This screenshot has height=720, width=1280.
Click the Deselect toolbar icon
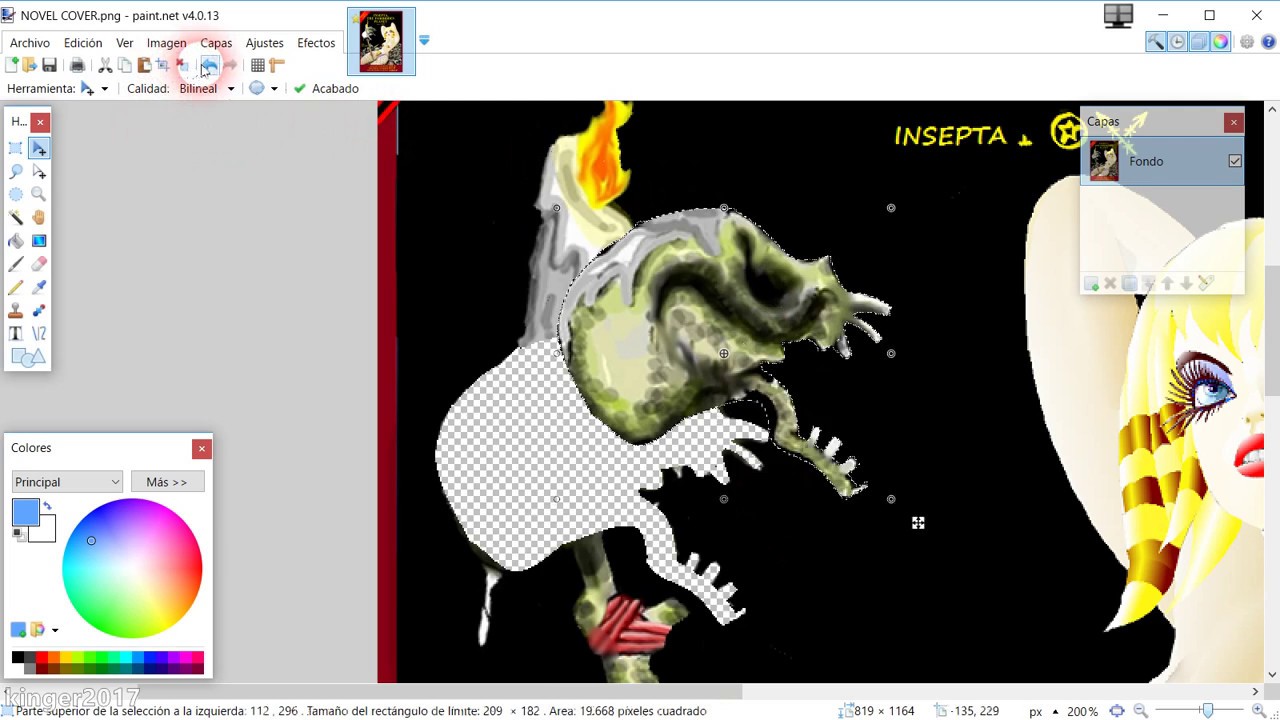pos(182,65)
